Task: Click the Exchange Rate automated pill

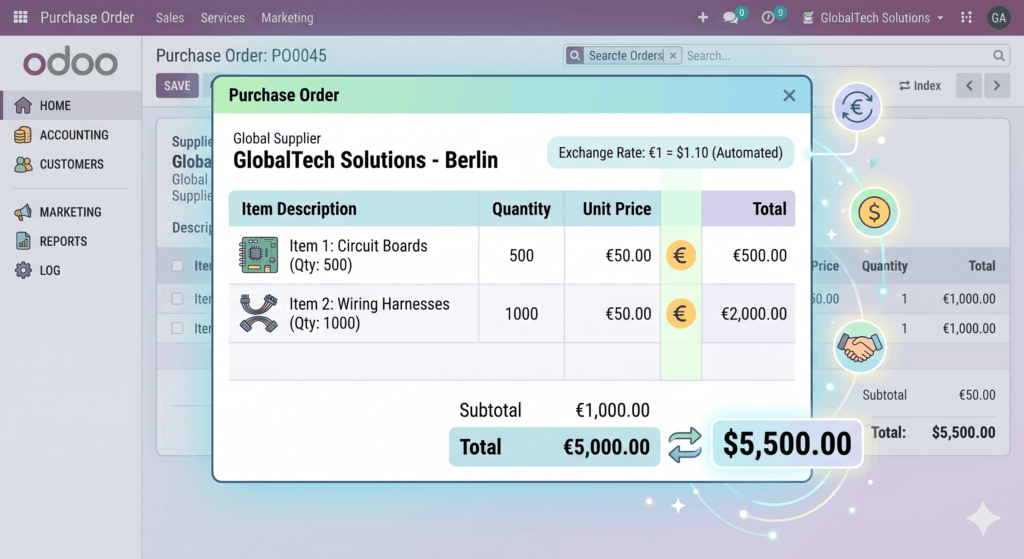Action: tap(671, 153)
